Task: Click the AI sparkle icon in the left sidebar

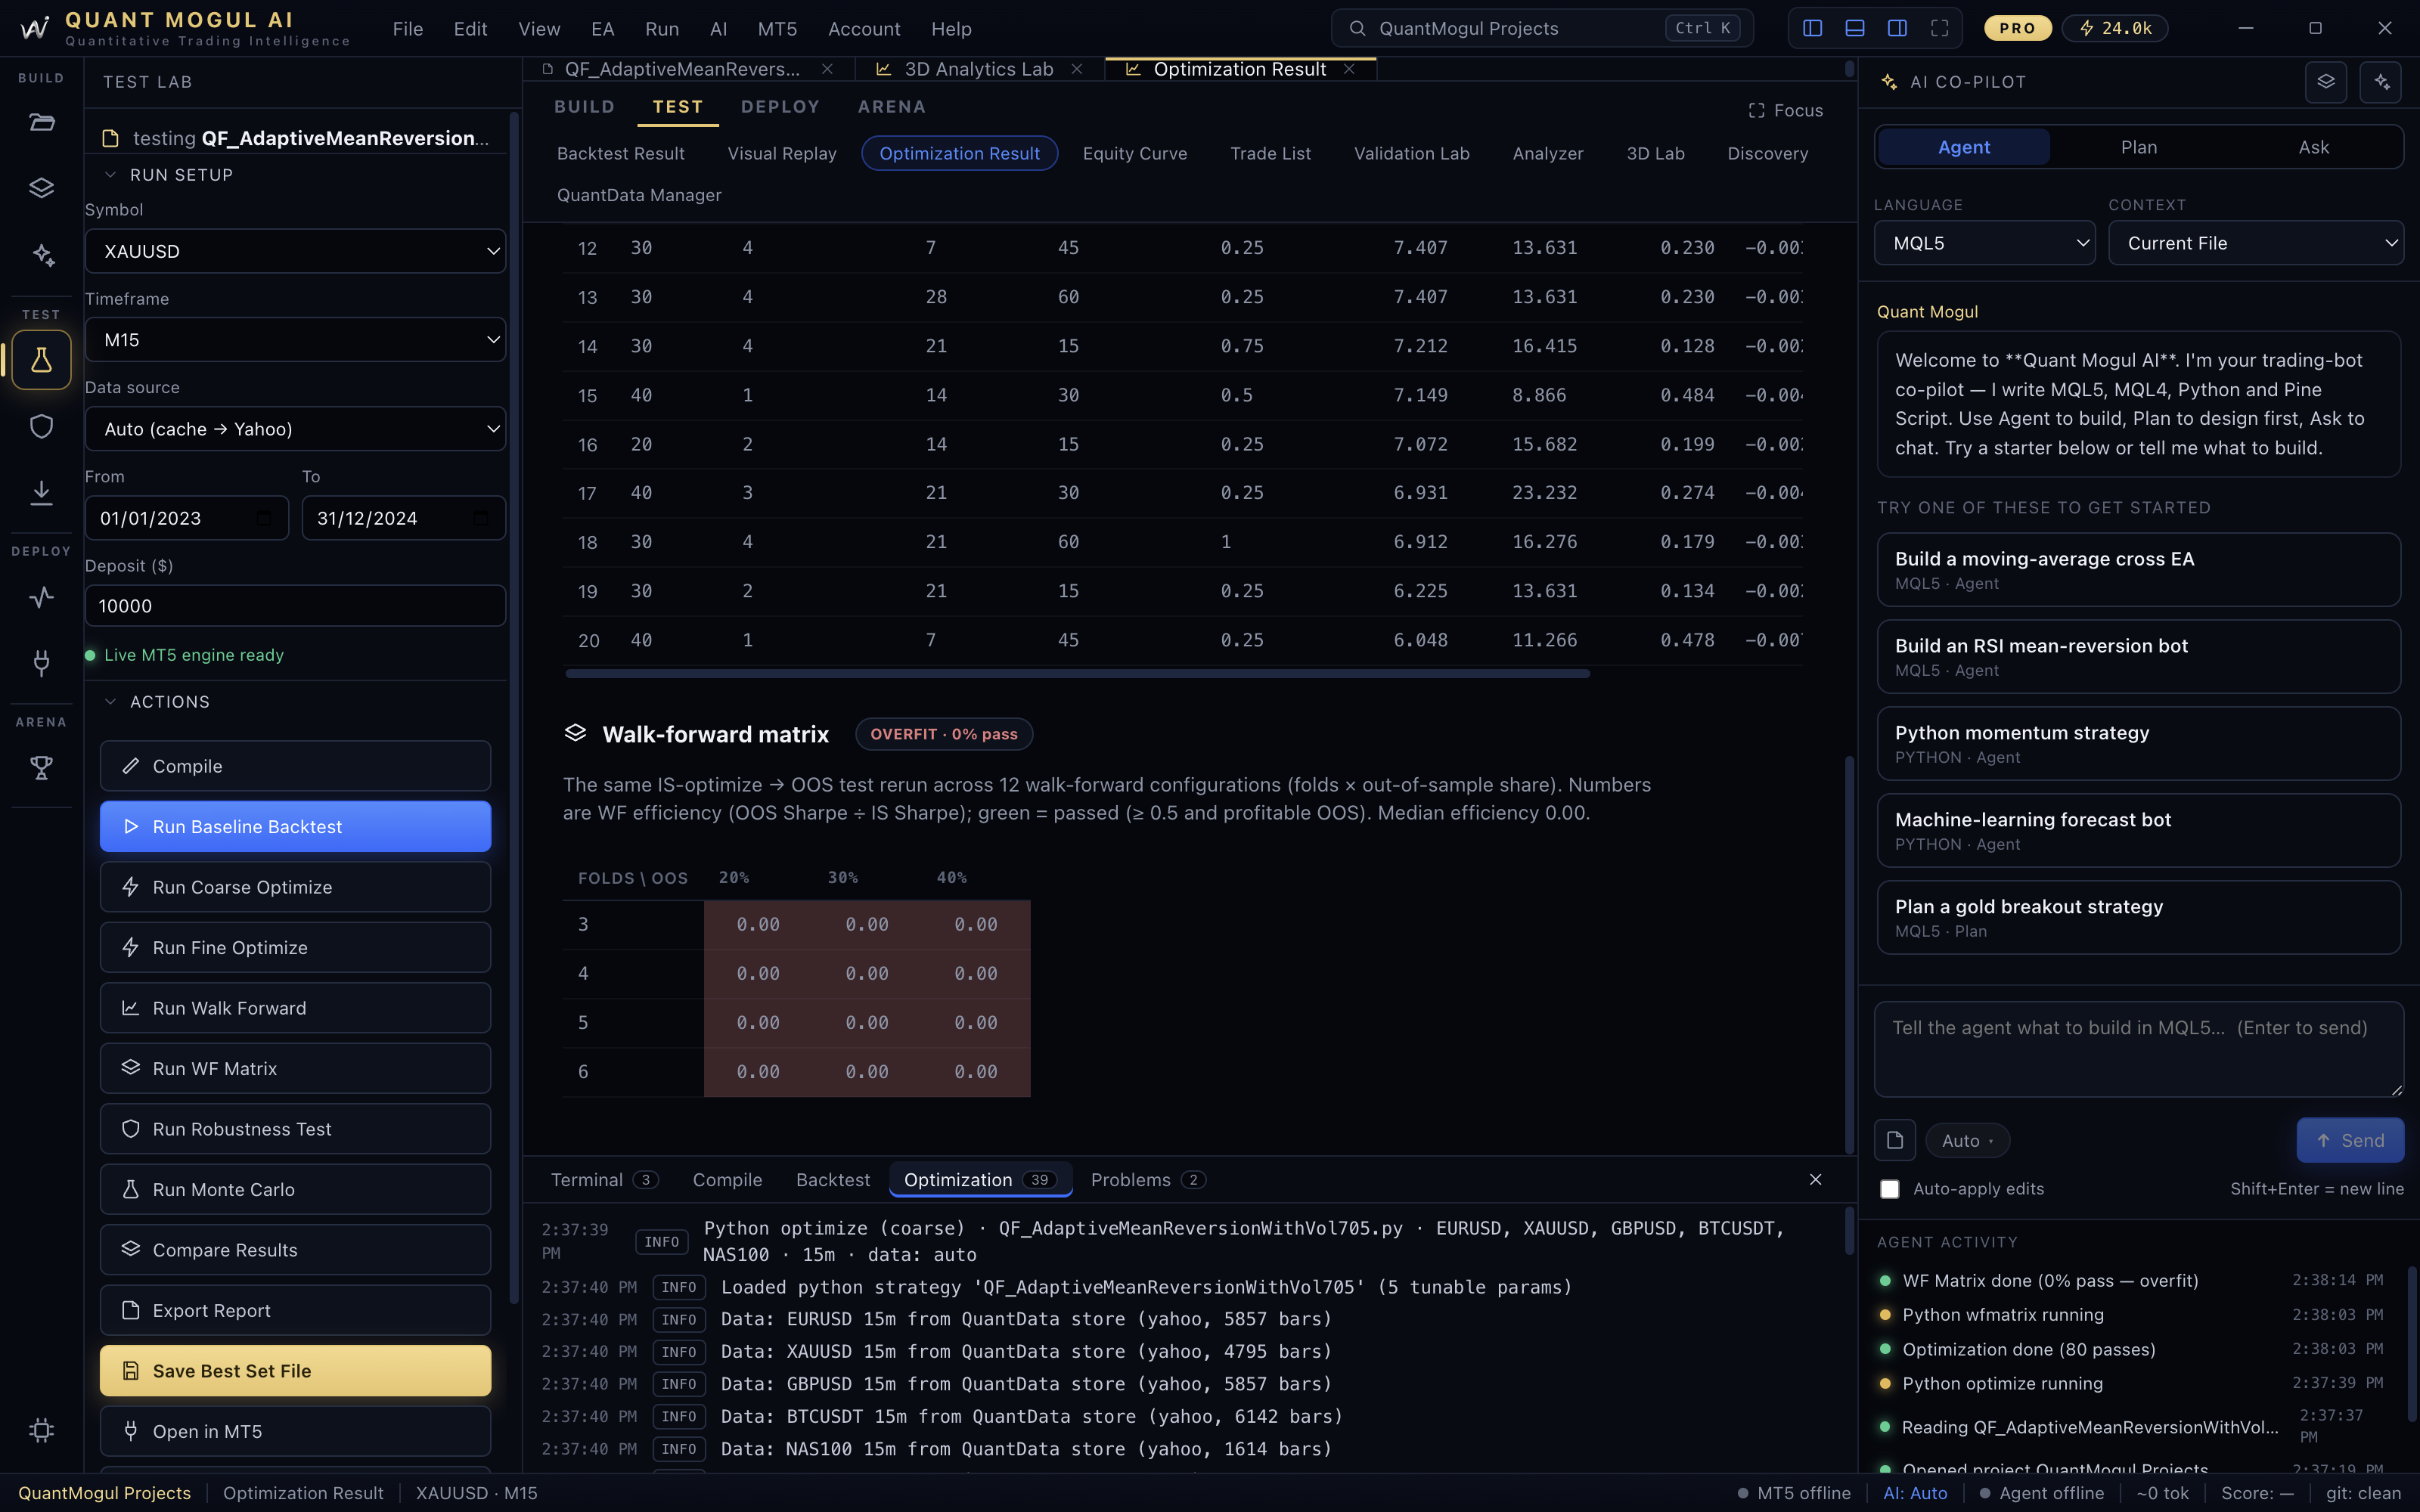Action: (x=41, y=255)
